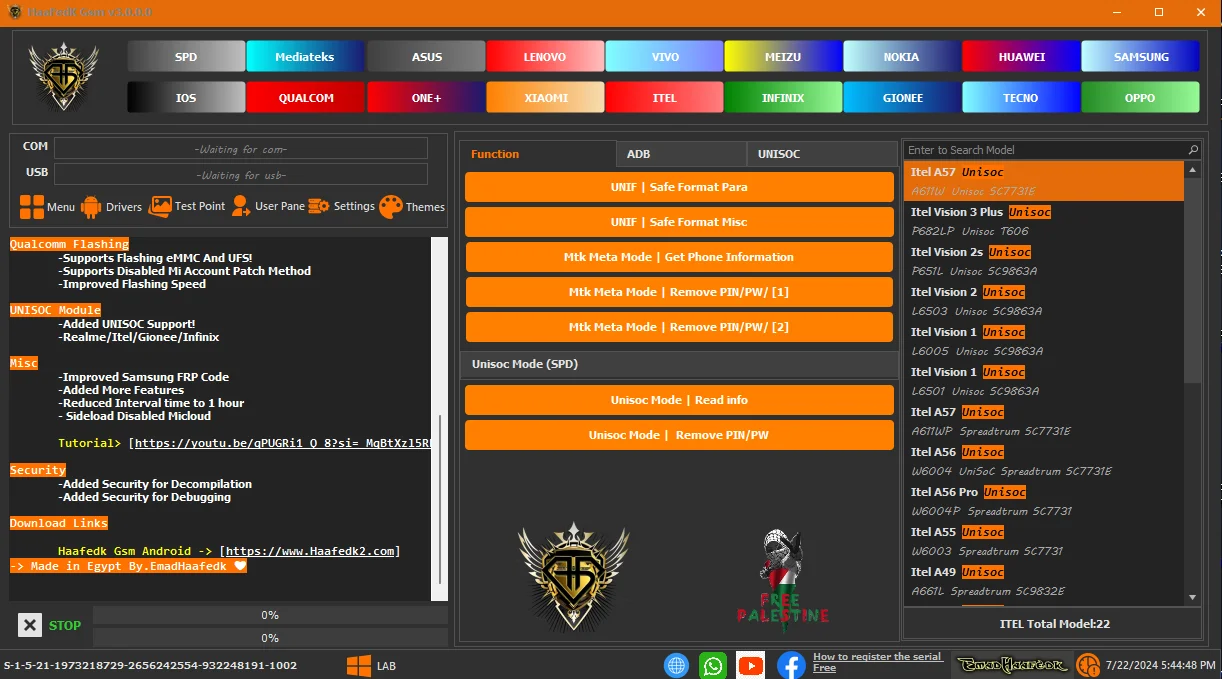Open the Facebook icon
This screenshot has height=679, width=1222.
[791, 665]
